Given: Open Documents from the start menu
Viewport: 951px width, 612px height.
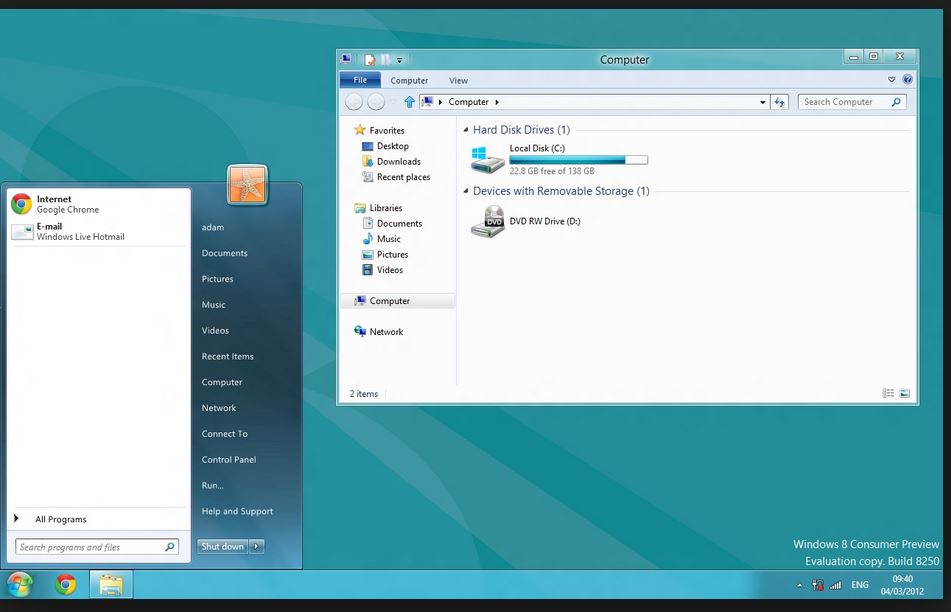Looking at the screenshot, I should 224,253.
